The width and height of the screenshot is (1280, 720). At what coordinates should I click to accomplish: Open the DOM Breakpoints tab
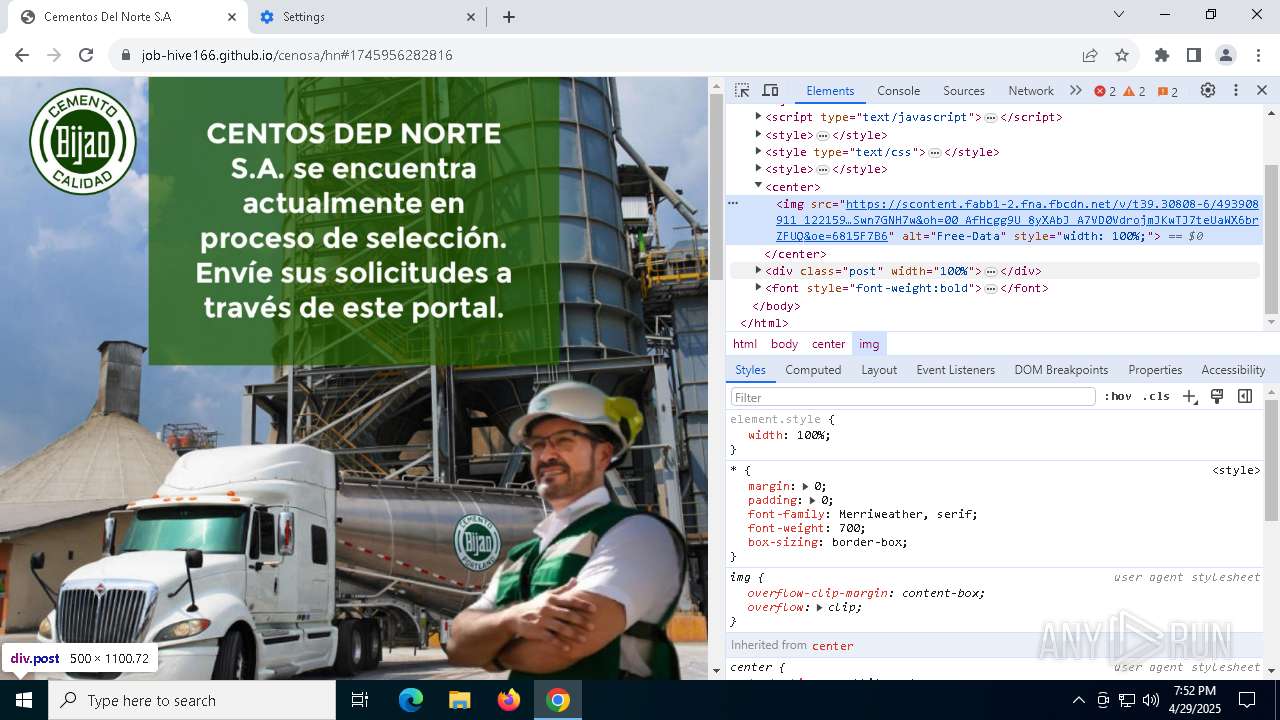pyautogui.click(x=1061, y=370)
